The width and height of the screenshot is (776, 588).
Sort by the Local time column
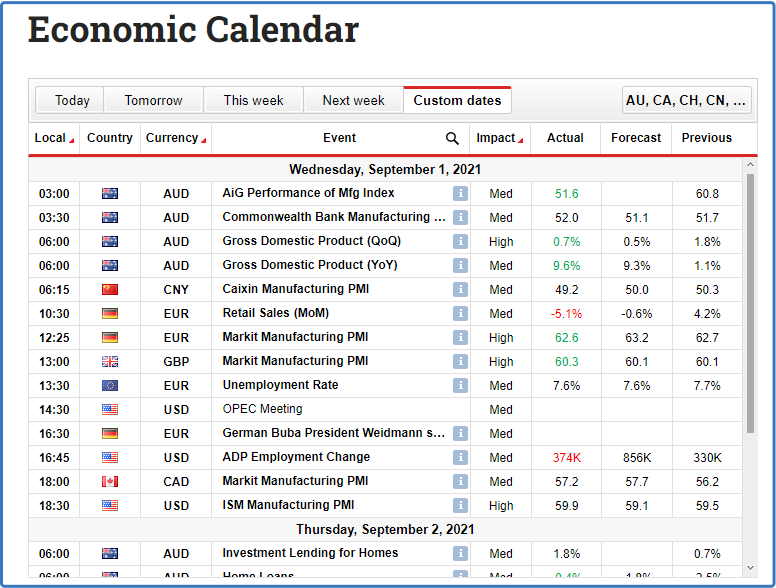pos(54,138)
